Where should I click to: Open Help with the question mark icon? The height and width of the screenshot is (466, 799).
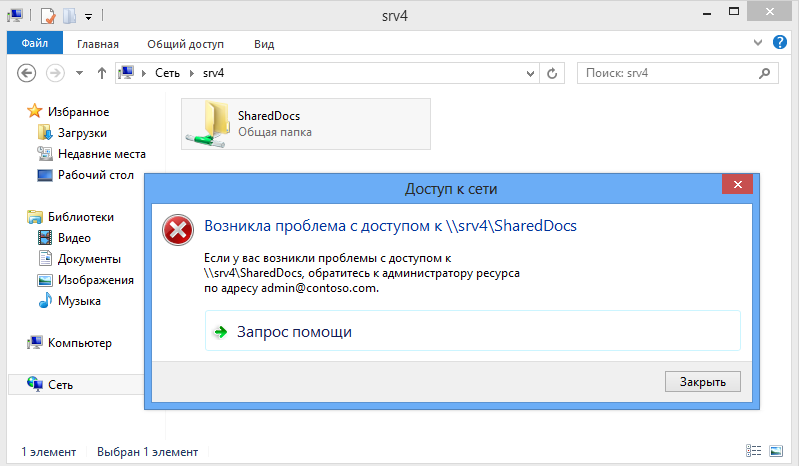pyautogui.click(x=780, y=42)
